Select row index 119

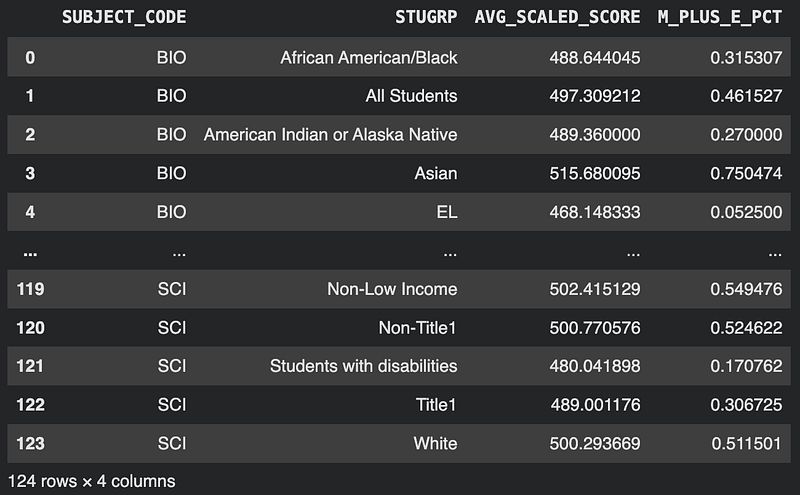[30, 289]
